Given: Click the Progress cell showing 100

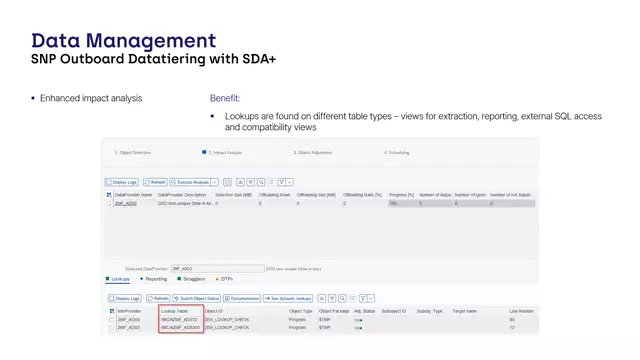Looking at the screenshot, I should coord(402,203).
